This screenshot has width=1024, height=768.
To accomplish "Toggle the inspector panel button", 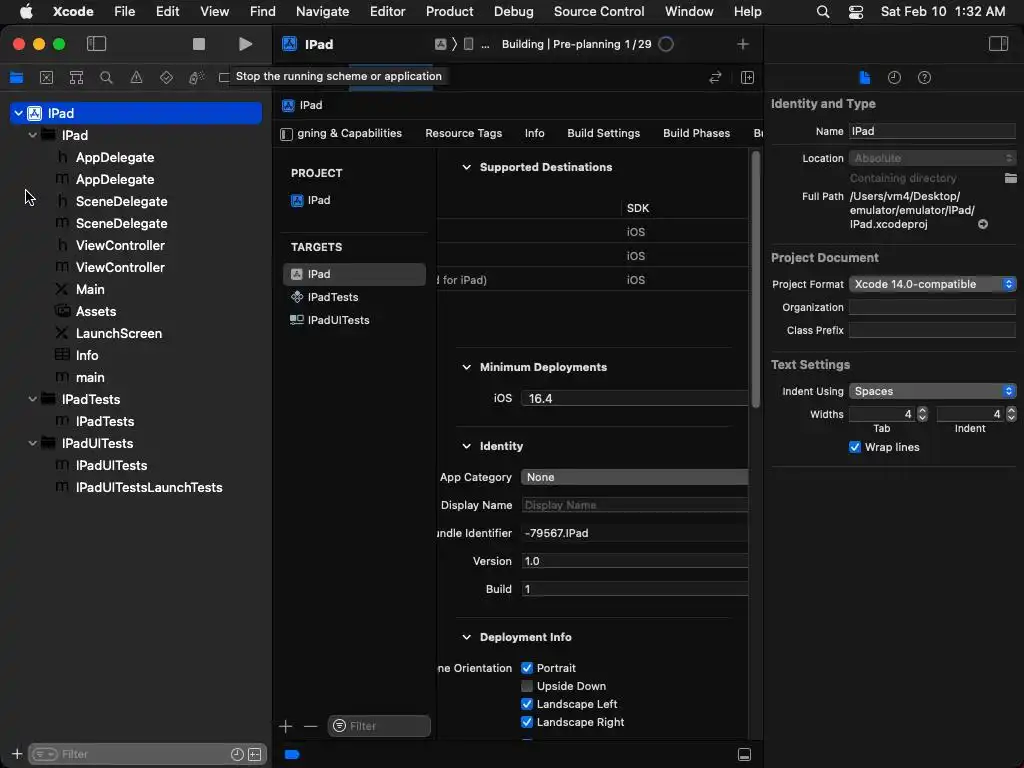I will click(999, 44).
